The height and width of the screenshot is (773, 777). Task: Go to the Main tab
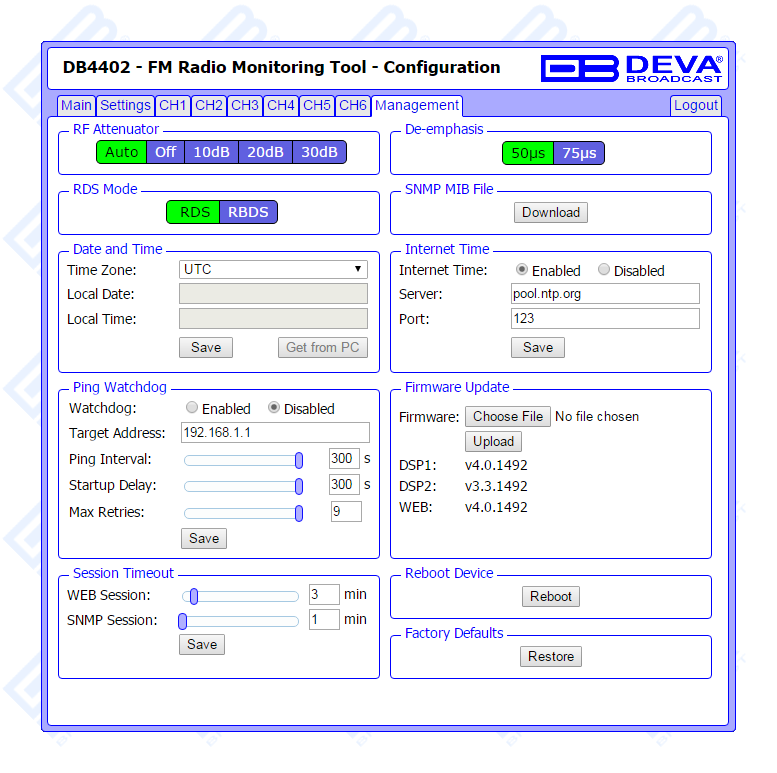point(76,105)
